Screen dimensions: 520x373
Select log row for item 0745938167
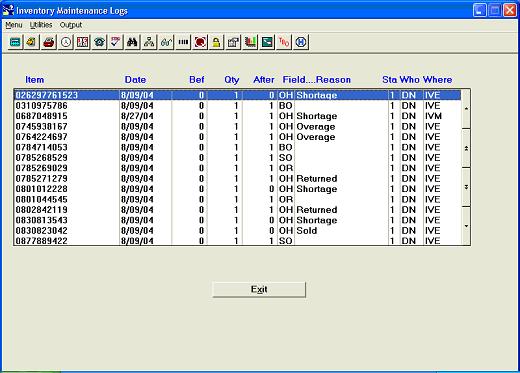(x=238, y=126)
